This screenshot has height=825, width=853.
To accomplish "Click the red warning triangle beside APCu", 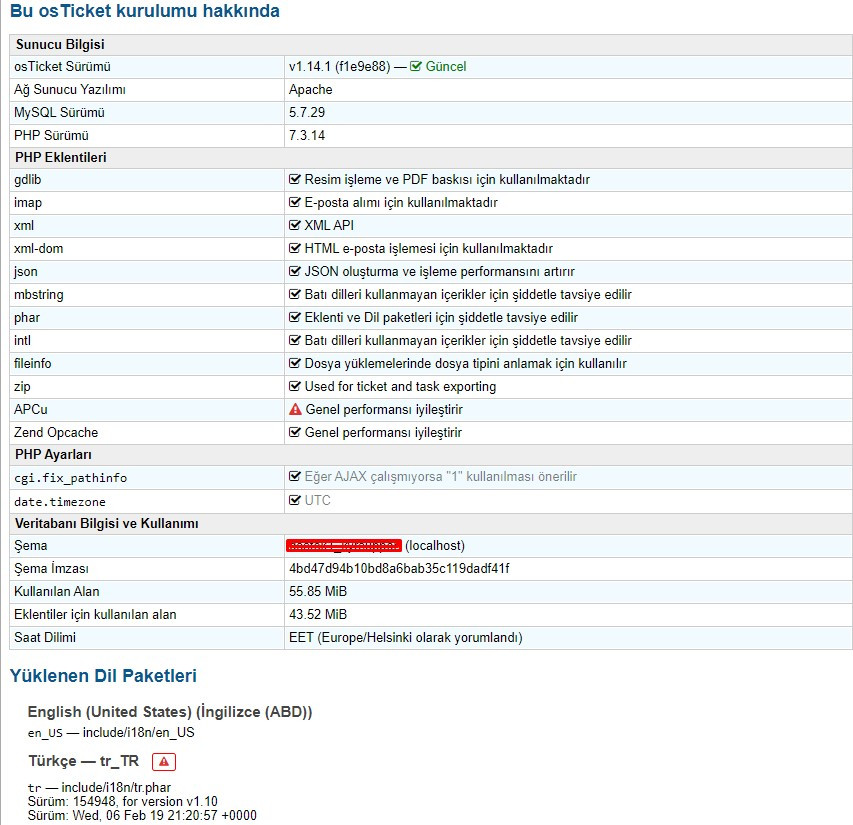I will tap(295, 410).
